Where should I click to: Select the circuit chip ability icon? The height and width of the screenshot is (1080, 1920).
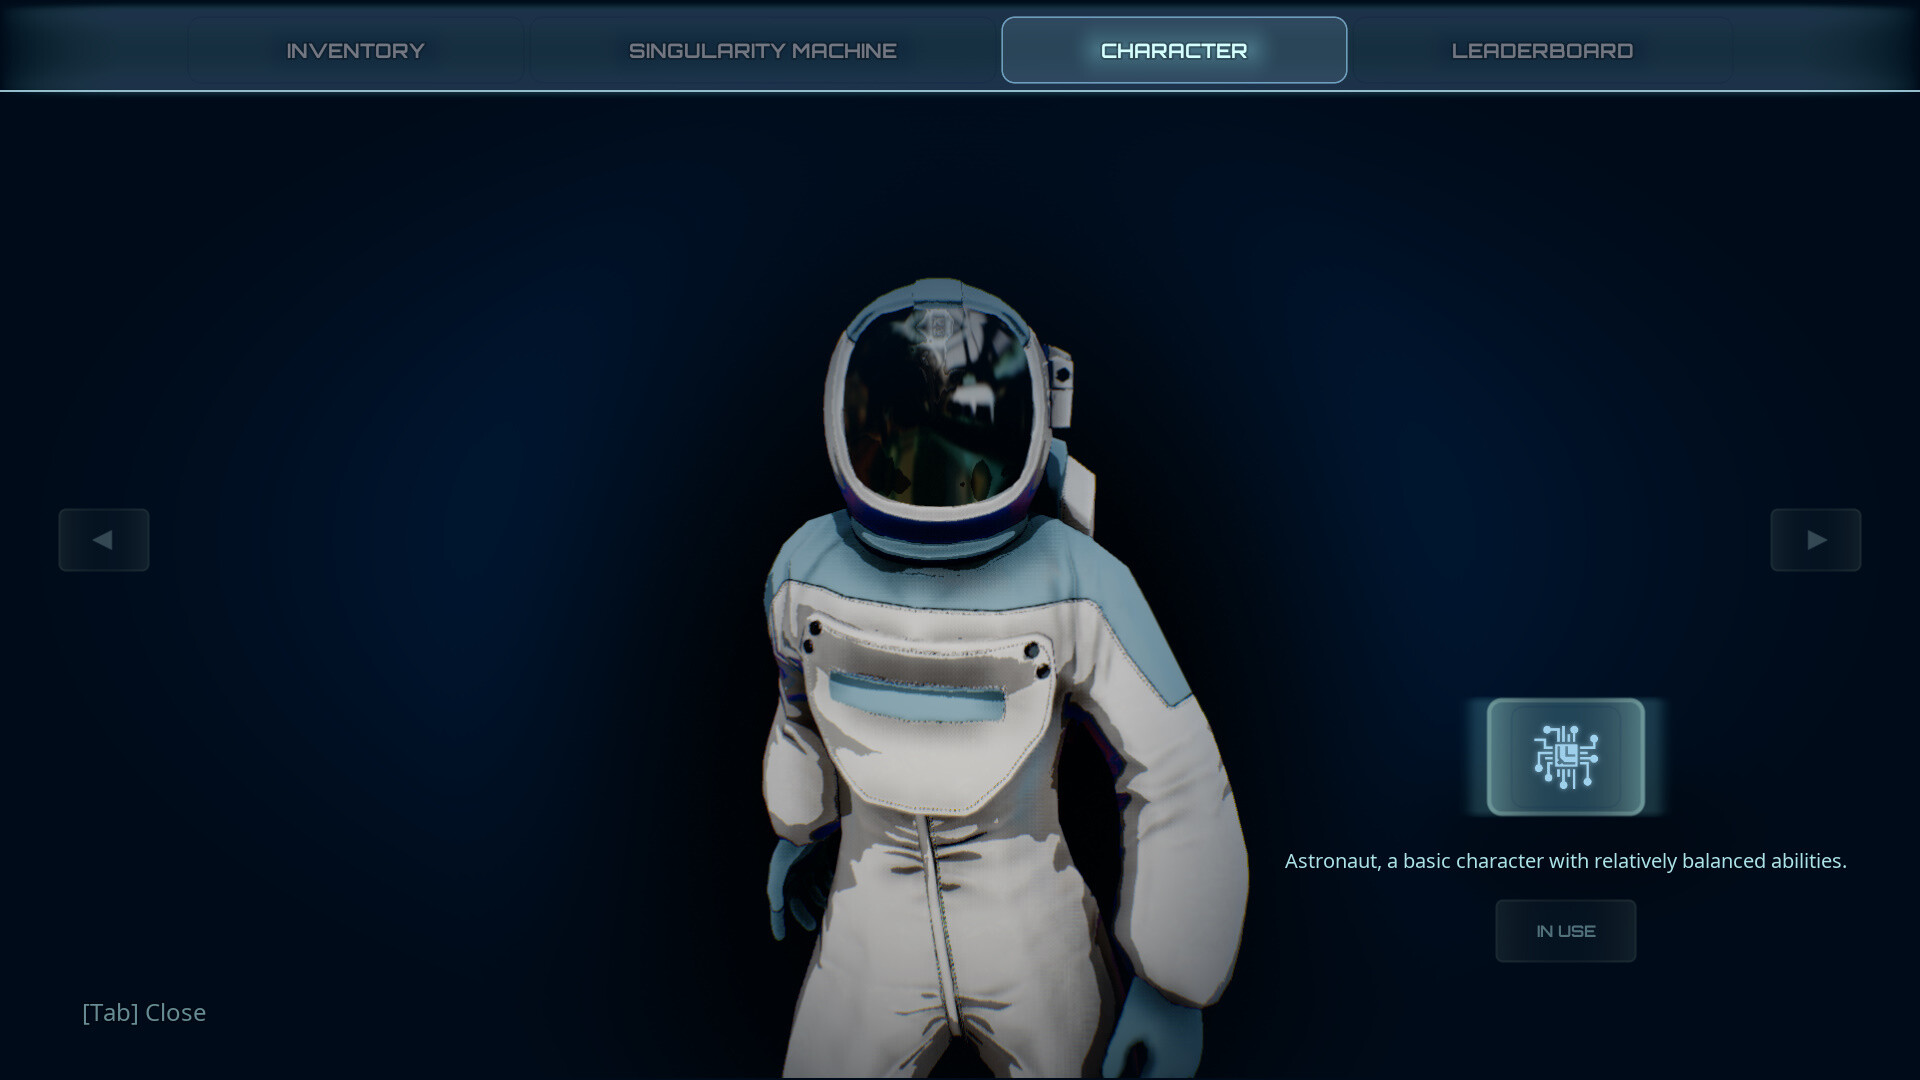pos(1565,756)
